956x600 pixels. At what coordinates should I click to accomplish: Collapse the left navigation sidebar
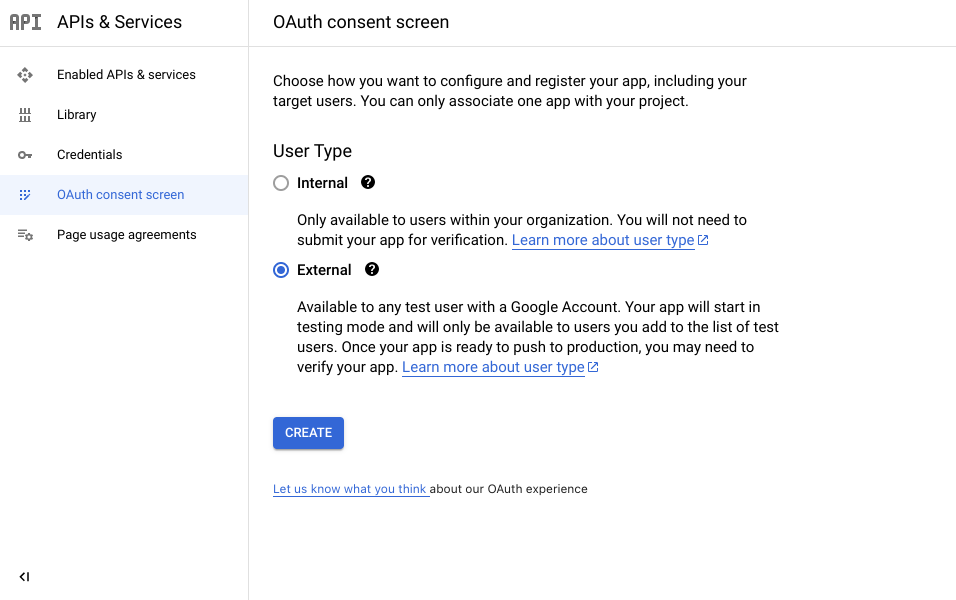24,577
